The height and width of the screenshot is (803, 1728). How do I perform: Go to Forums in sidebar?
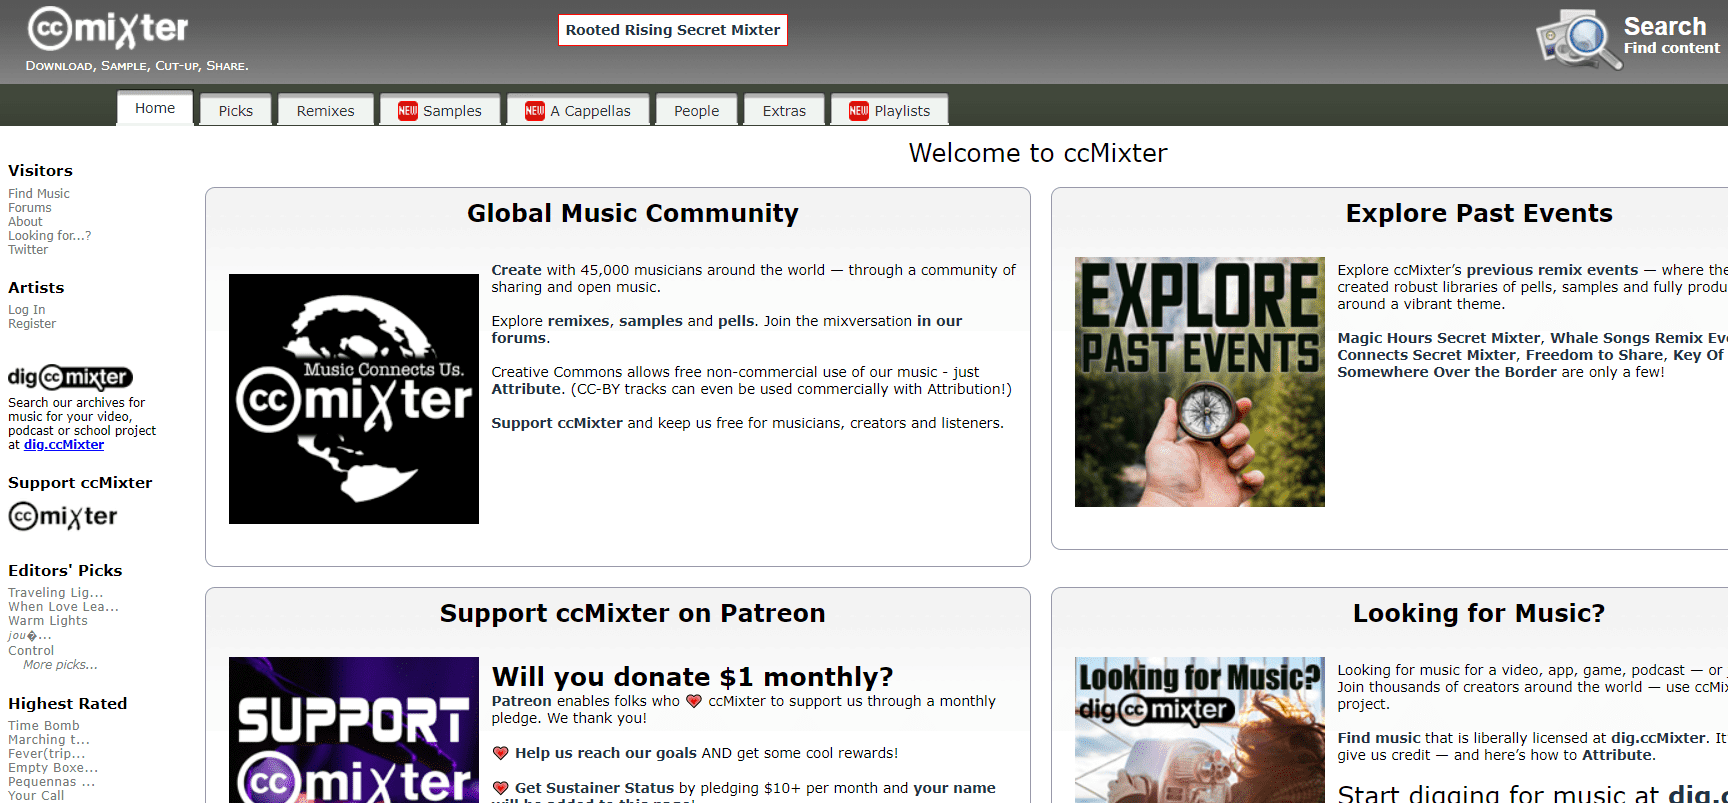pos(30,208)
